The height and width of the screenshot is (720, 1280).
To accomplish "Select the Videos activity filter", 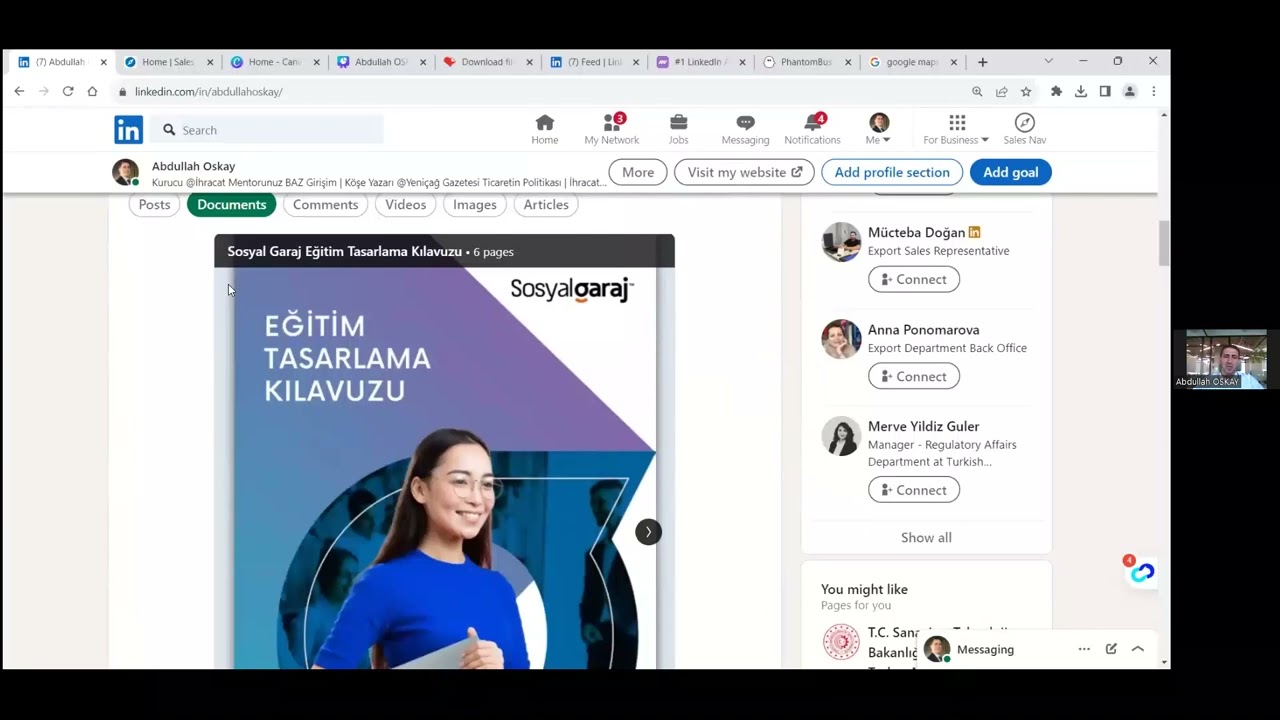I will coord(405,204).
